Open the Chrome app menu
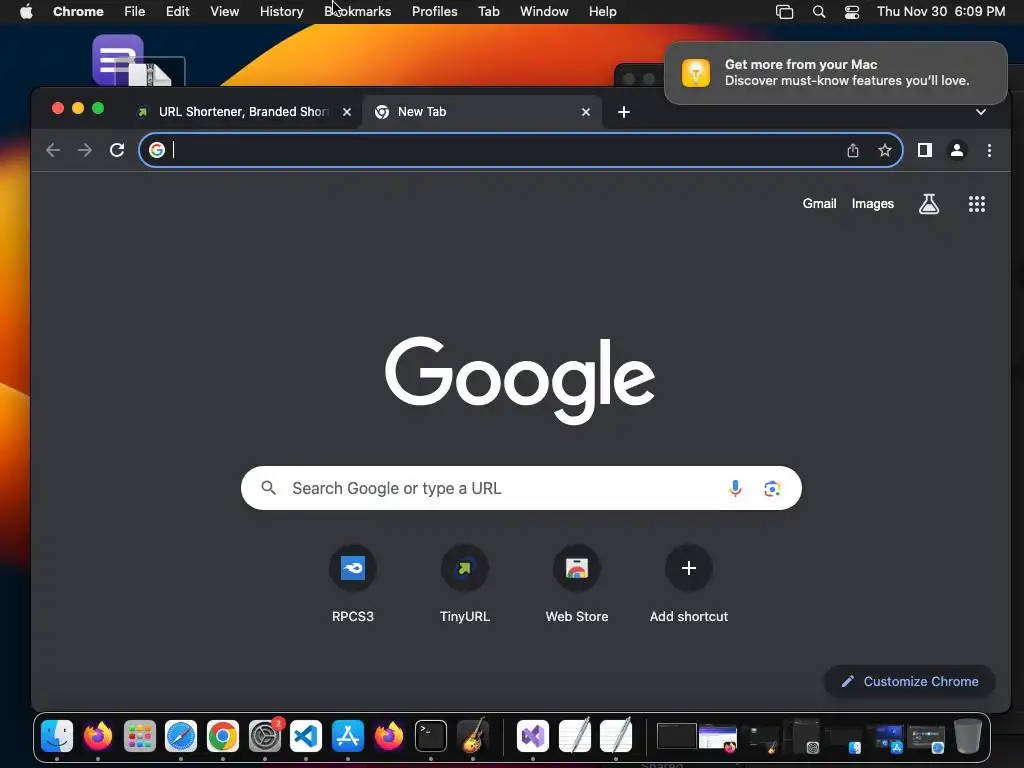1024x768 pixels. (78, 11)
